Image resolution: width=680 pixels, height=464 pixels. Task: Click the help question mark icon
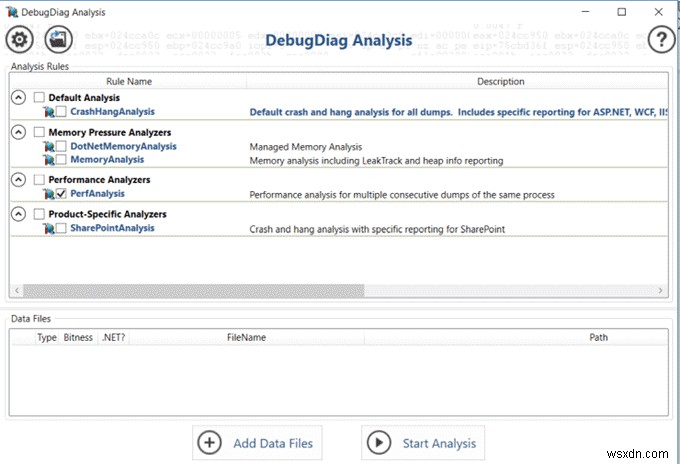coord(661,40)
